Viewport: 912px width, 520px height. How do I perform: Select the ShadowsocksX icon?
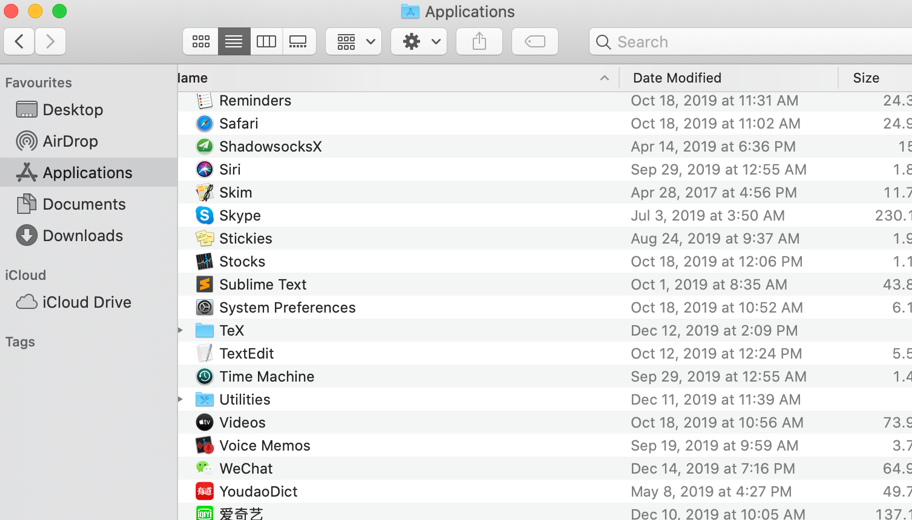click(204, 146)
